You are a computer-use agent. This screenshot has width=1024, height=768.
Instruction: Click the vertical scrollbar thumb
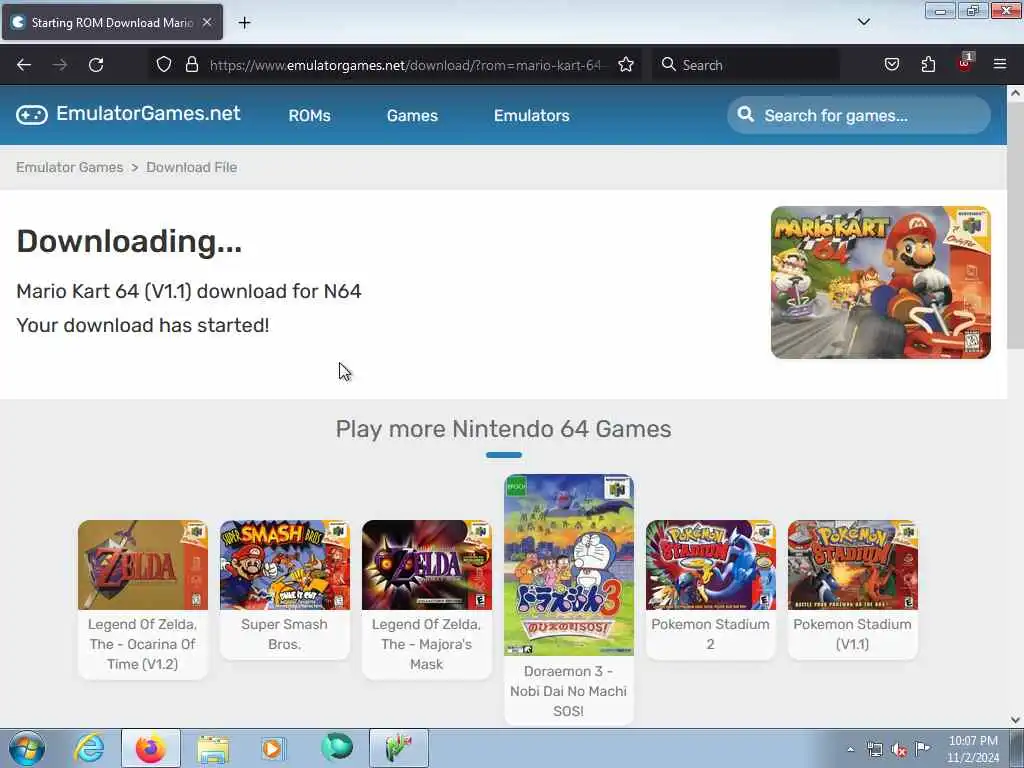[x=1015, y=226]
